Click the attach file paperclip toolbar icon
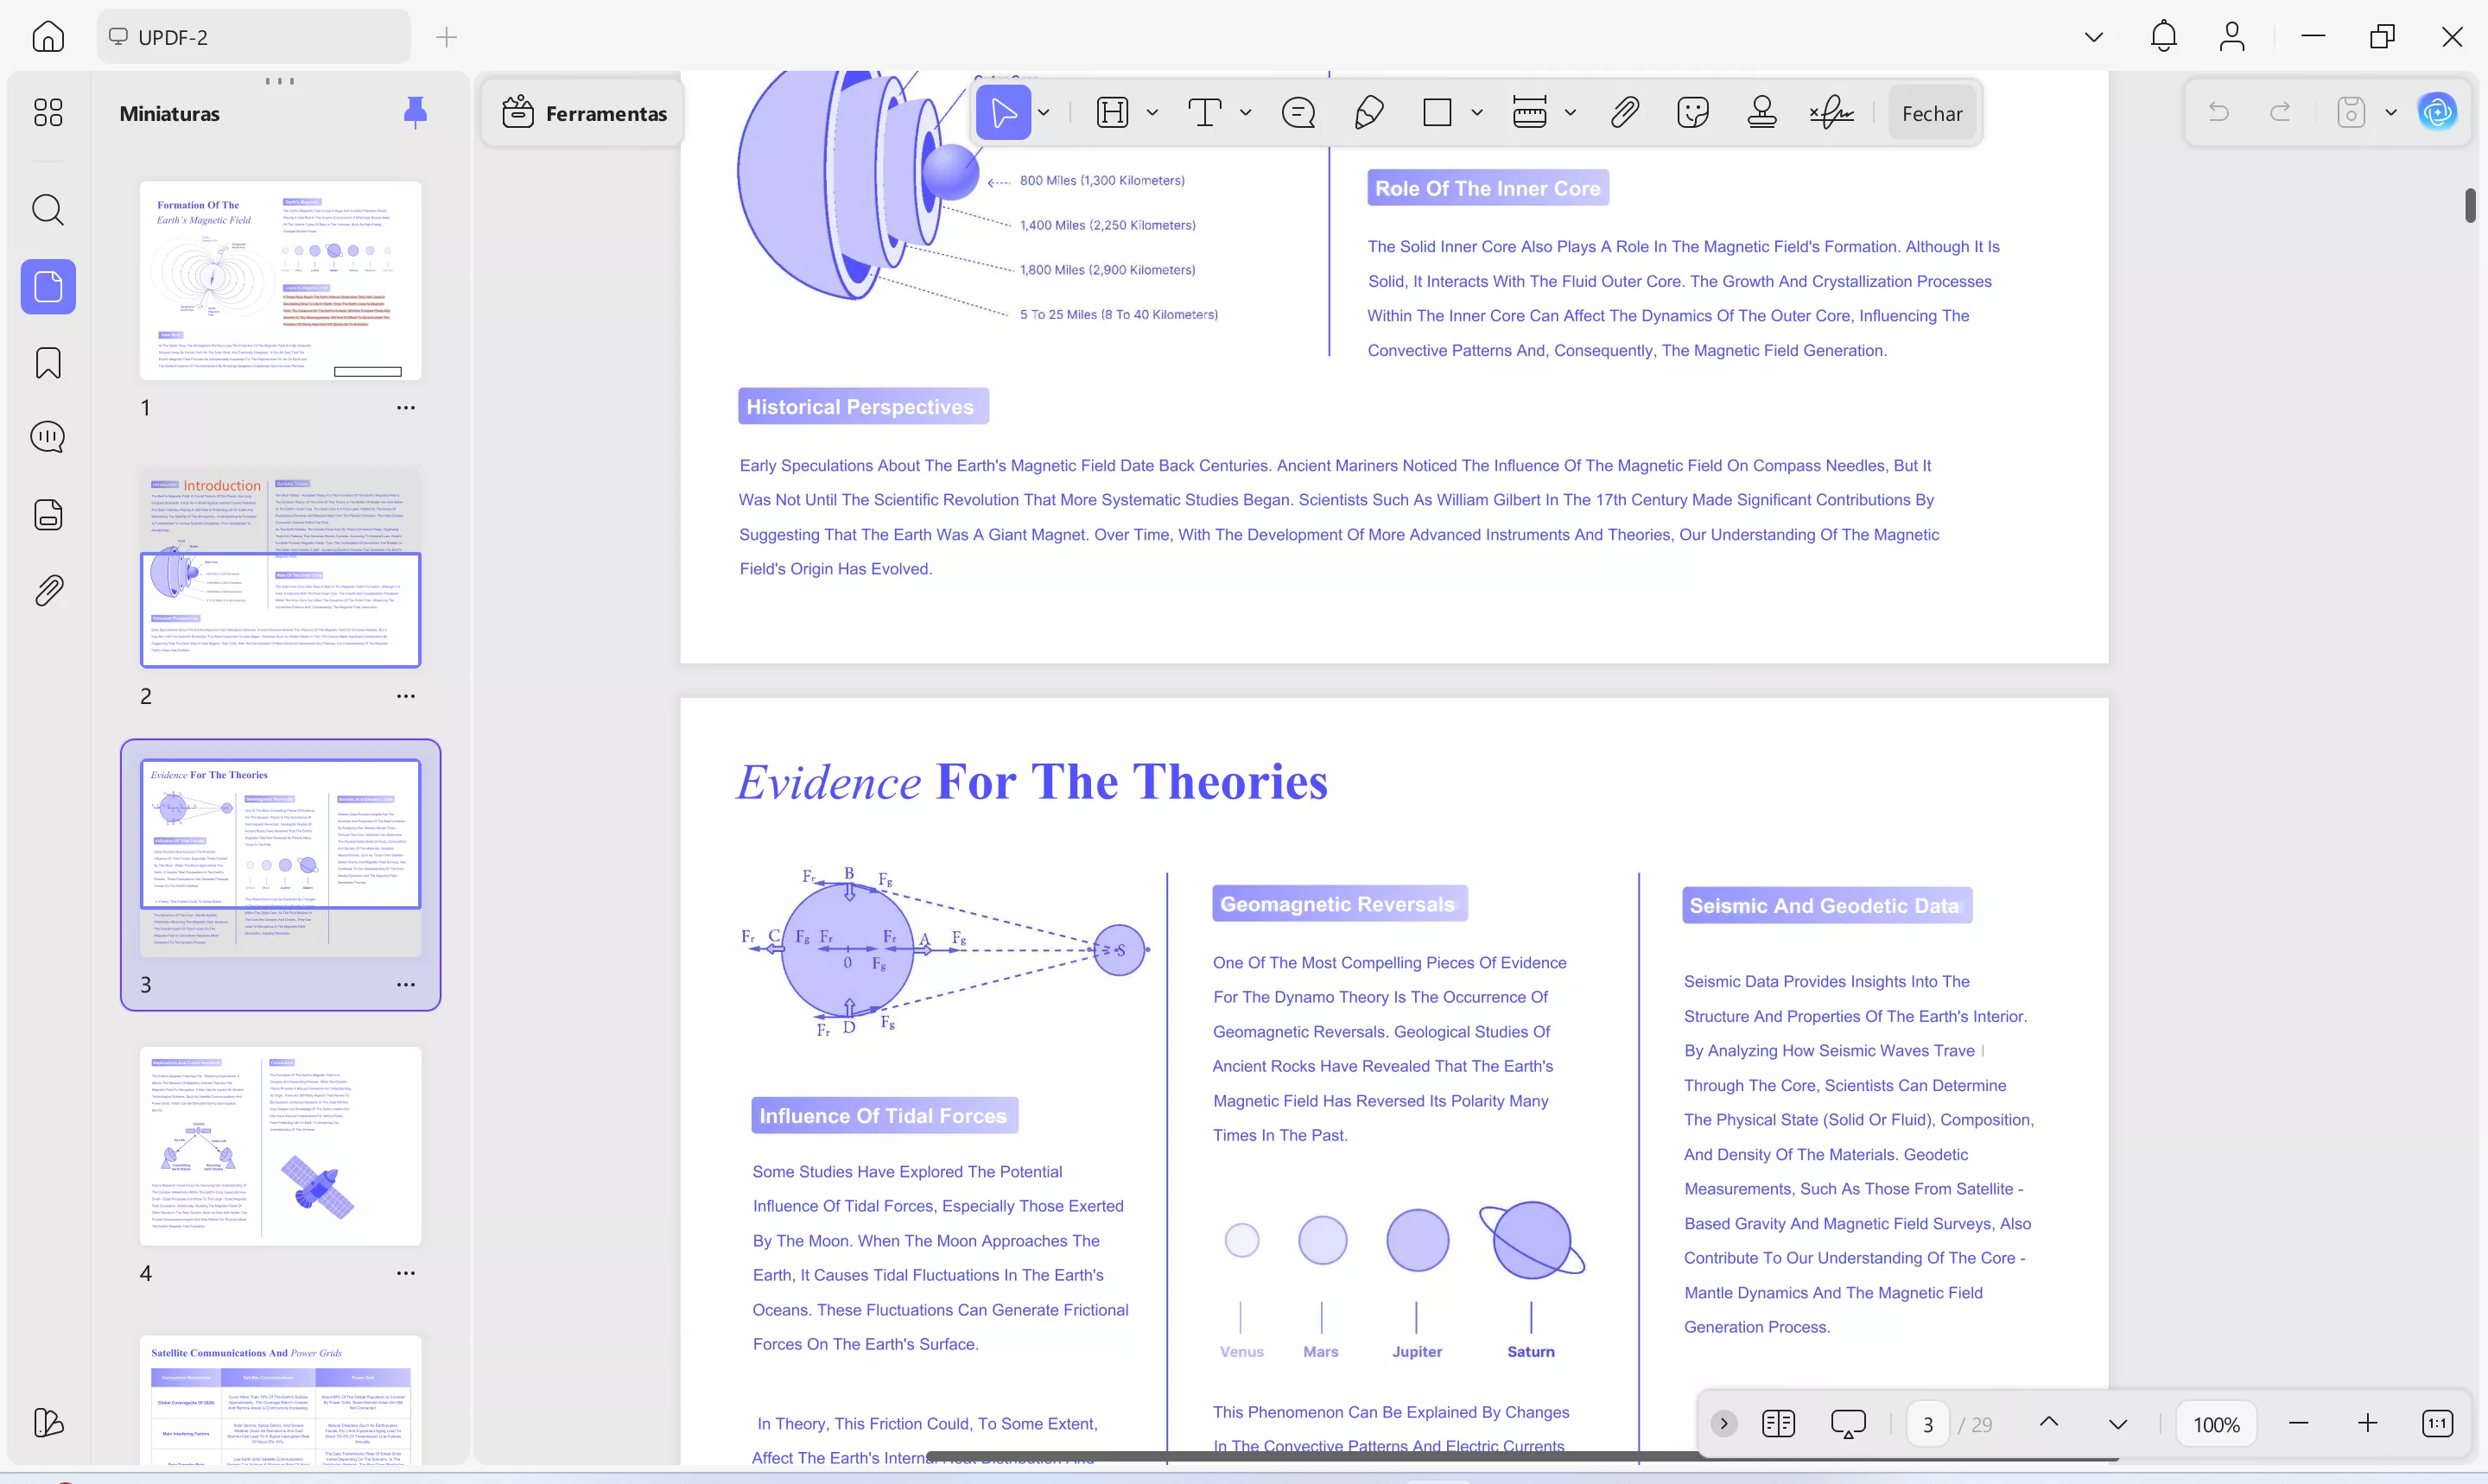Screen dimensions: 2488x1484 pyautogui.click(x=1624, y=113)
